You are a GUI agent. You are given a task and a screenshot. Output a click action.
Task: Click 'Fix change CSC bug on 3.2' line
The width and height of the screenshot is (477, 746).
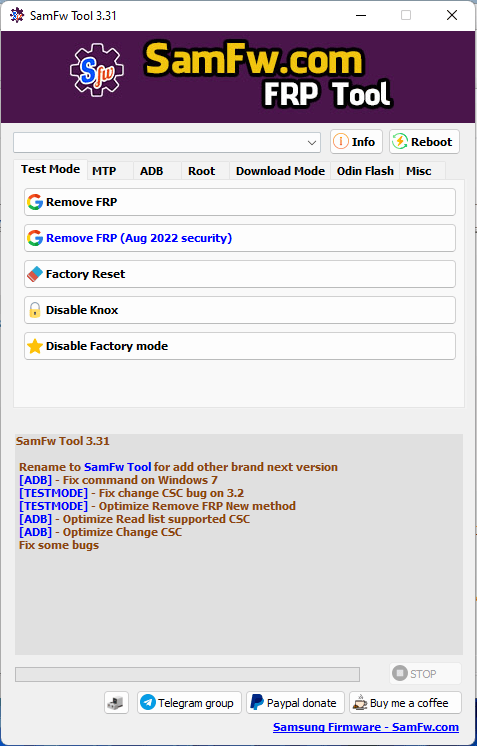171,493
